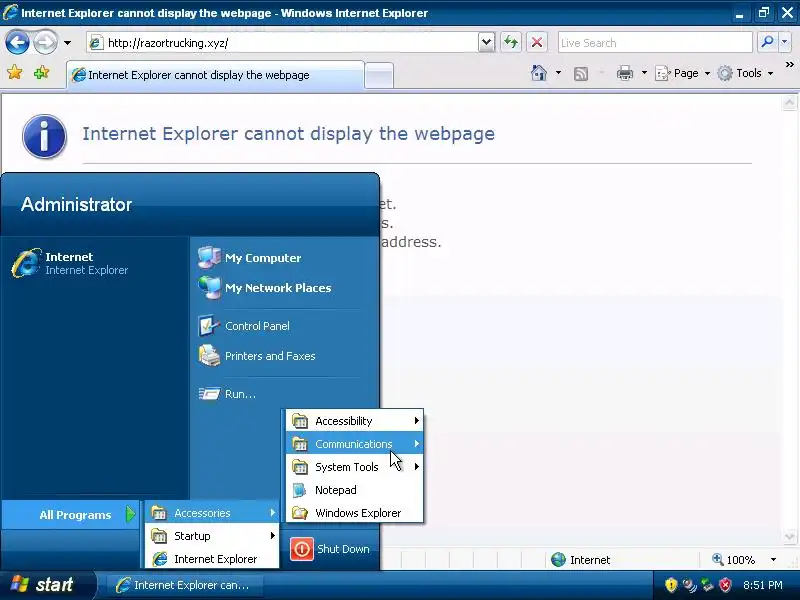
Task: Launch Internet Explorer from All Programs list
Action: [x=212, y=559]
